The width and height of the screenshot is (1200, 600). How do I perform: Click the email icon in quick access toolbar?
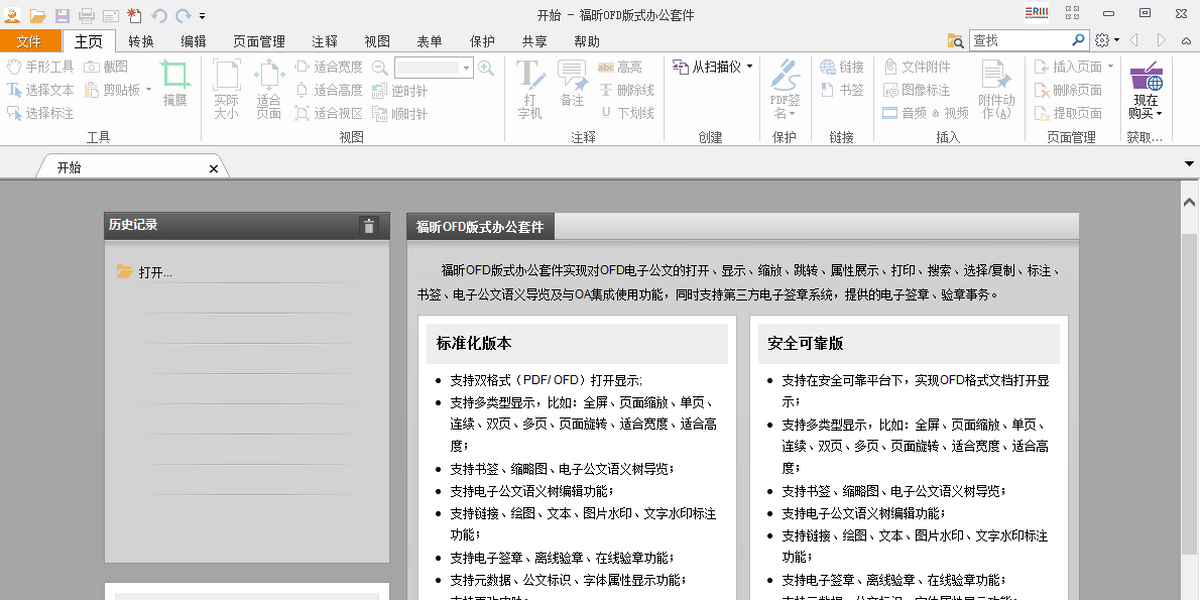pyautogui.click(x=110, y=15)
